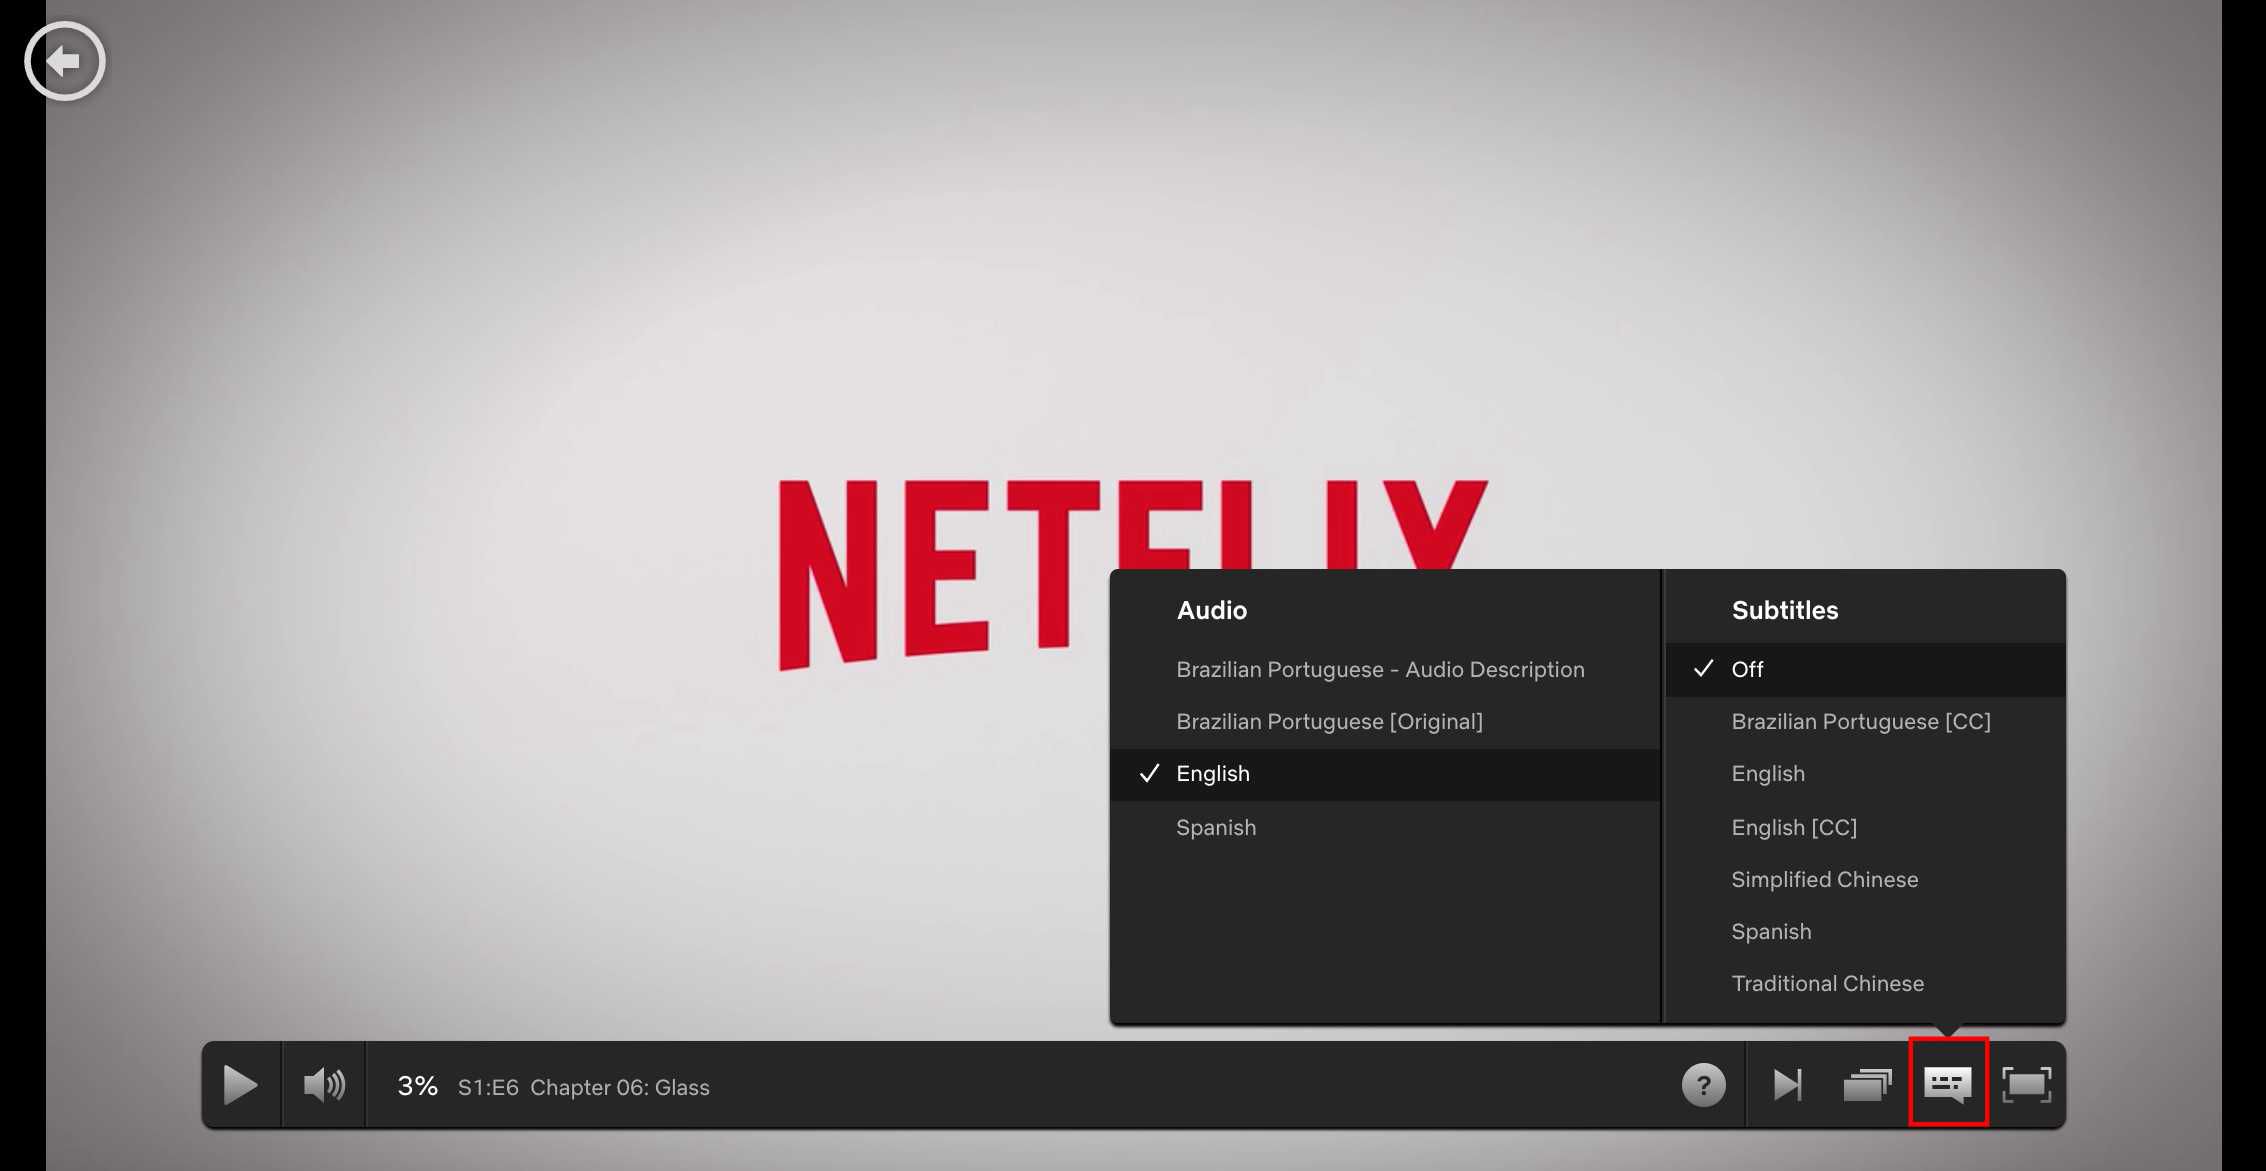Viewport: 2266px width, 1171px height.
Task: Click the back navigation arrow icon
Action: click(x=63, y=63)
